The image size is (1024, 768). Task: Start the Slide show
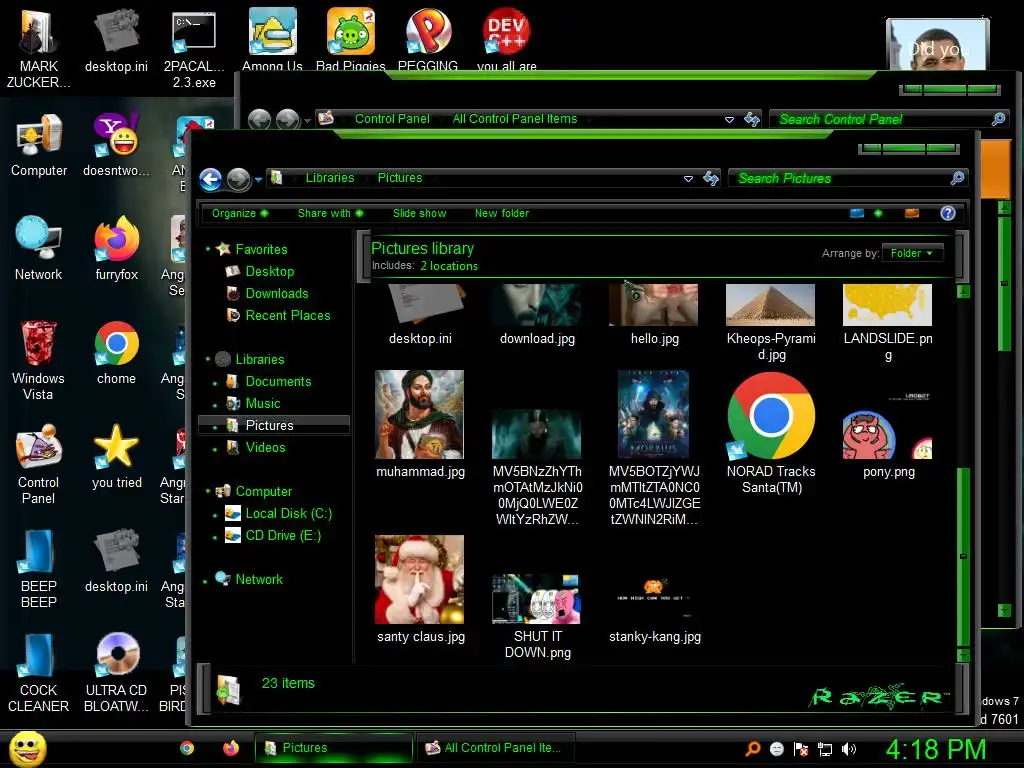tap(419, 213)
